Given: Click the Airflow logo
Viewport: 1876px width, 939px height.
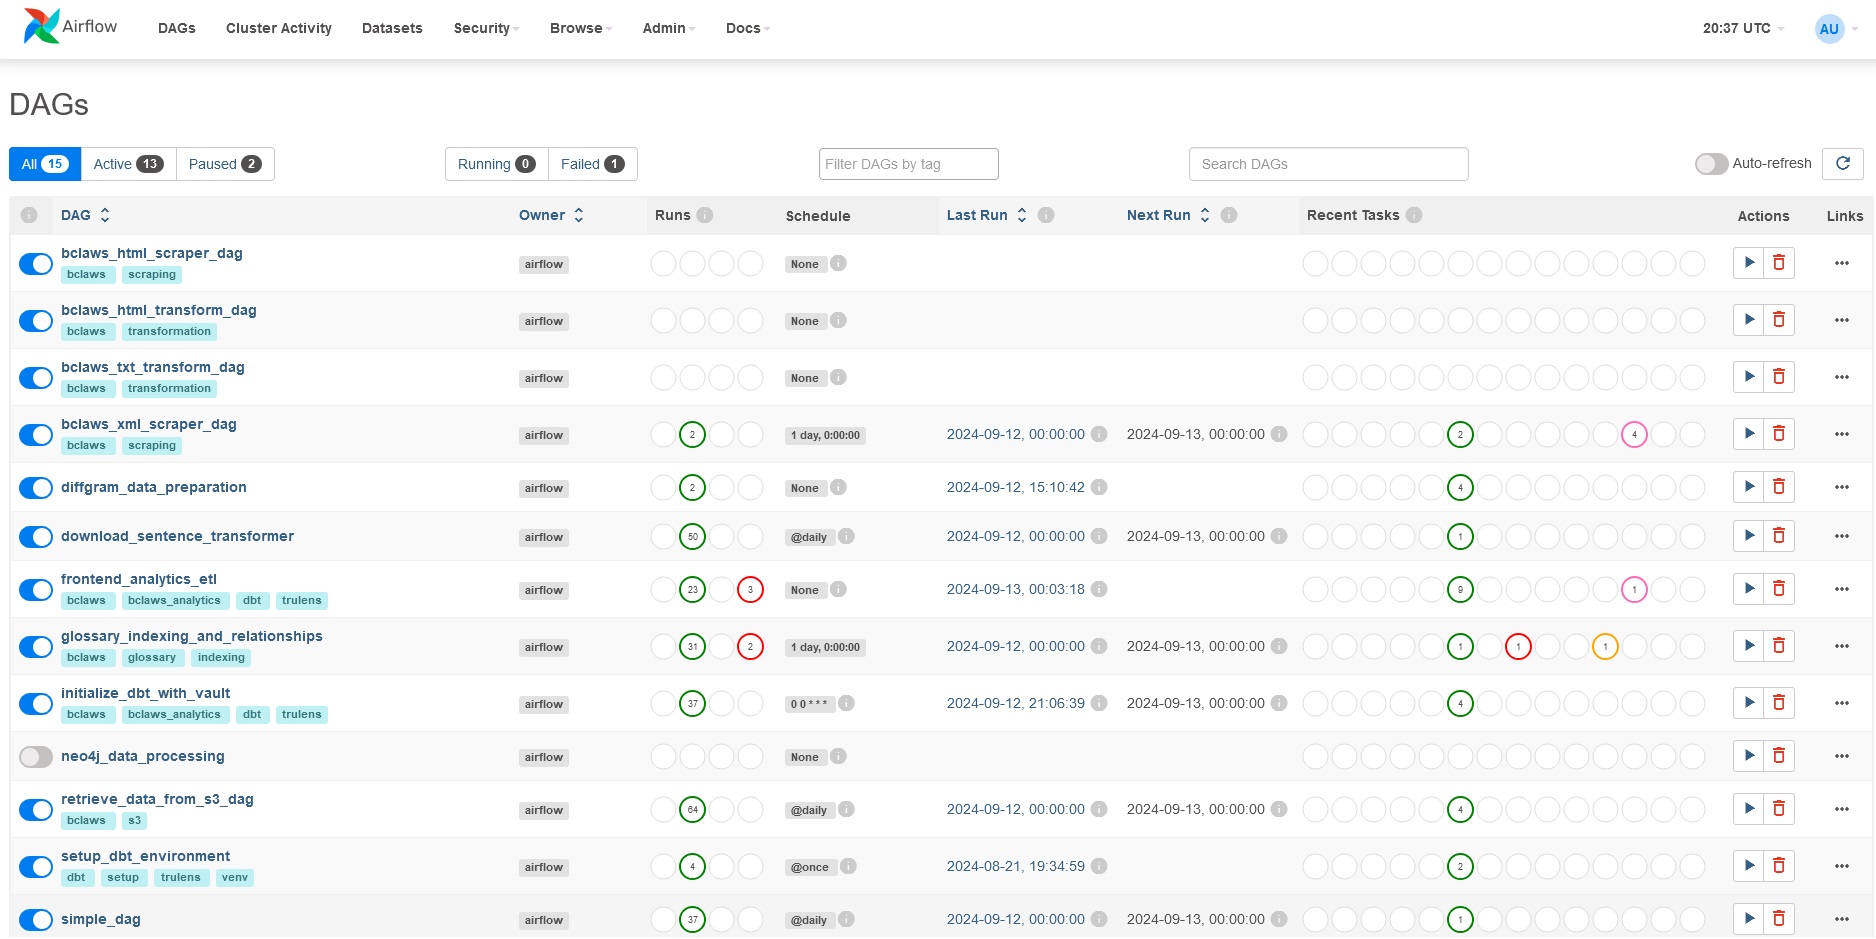Looking at the screenshot, I should pos(70,27).
